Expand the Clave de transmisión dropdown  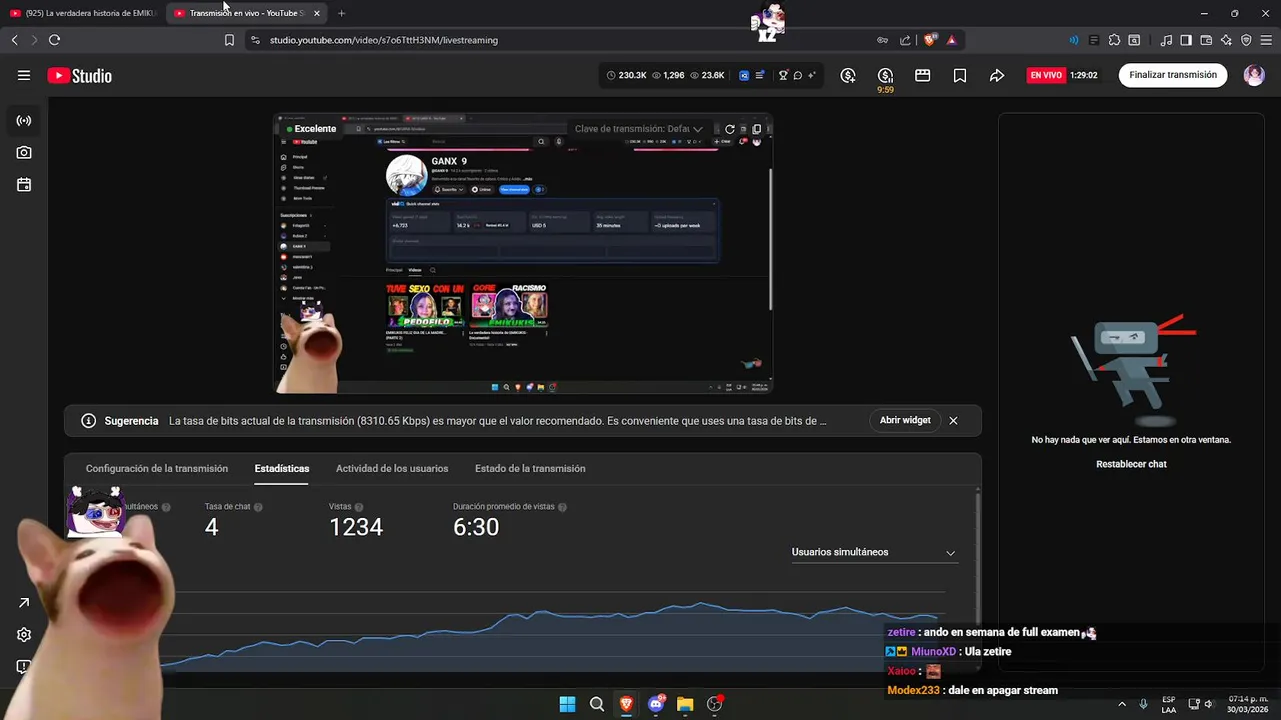639,129
